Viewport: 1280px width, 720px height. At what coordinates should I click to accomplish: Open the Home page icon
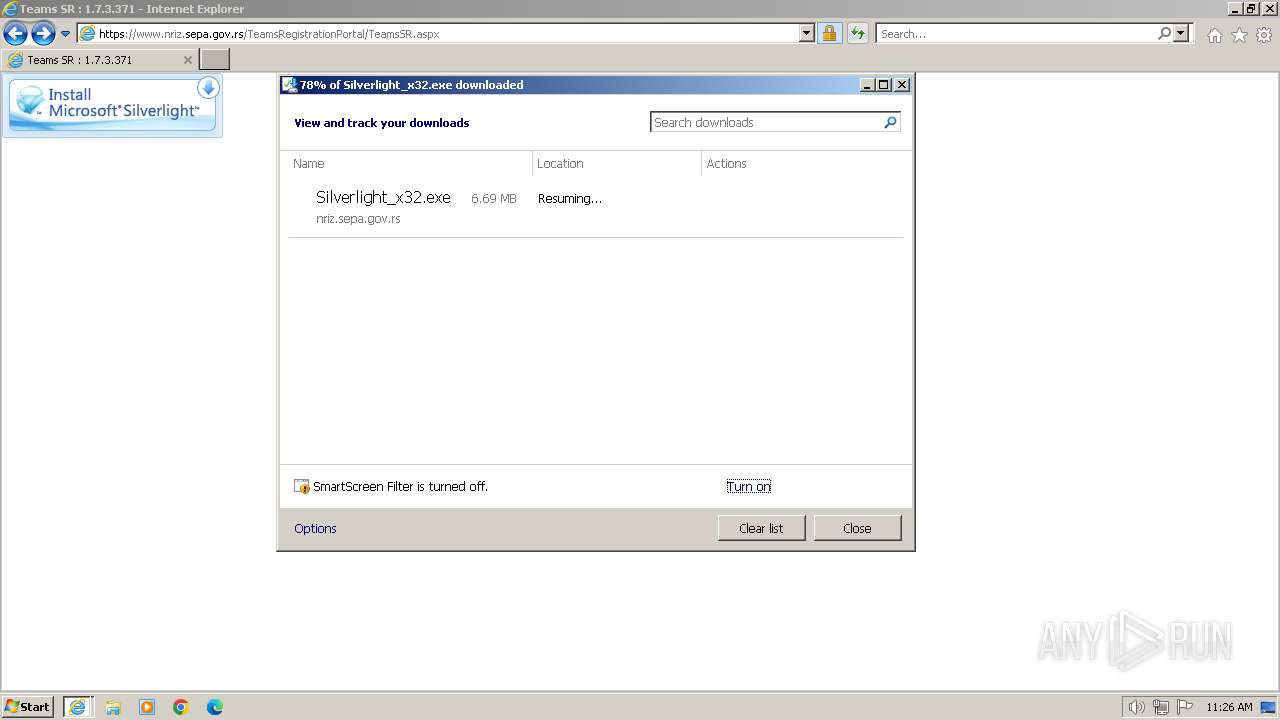pyautogui.click(x=1214, y=35)
